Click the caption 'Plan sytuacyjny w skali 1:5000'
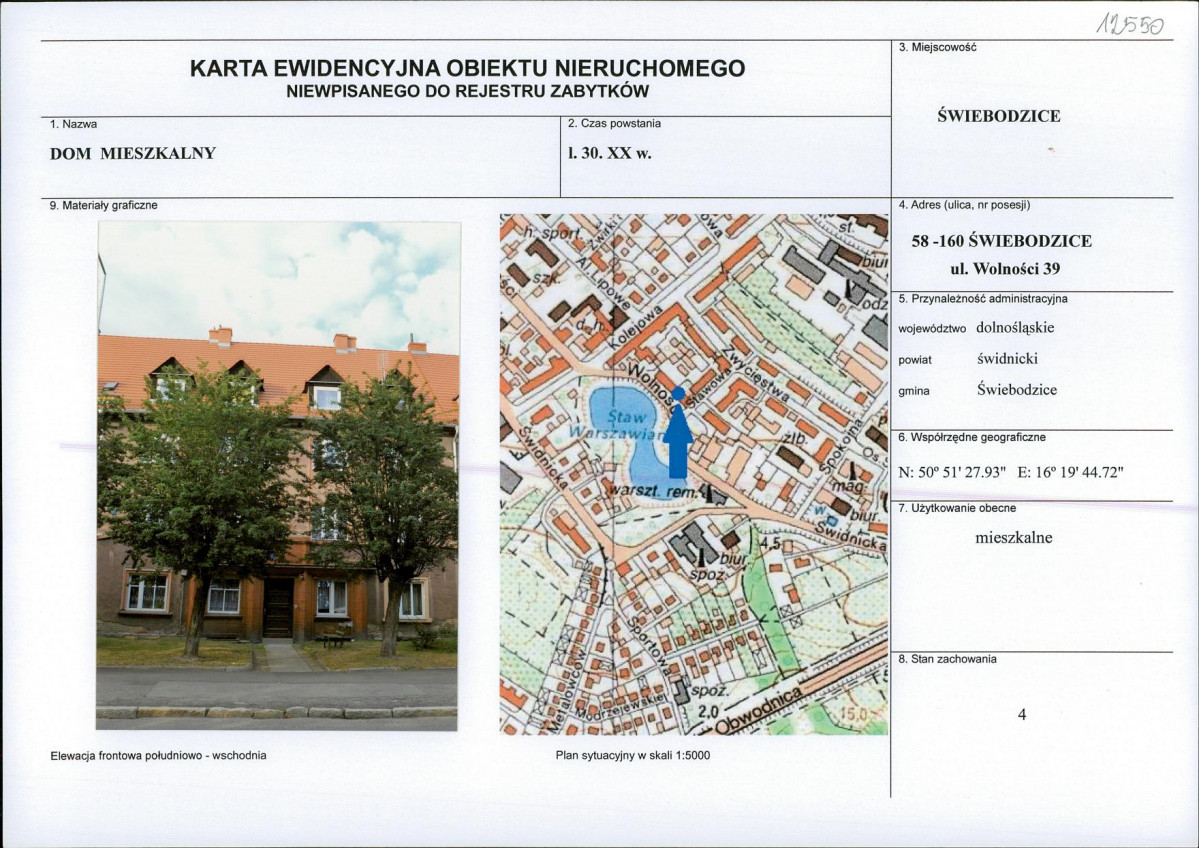This screenshot has height=848, width=1199. (632, 755)
